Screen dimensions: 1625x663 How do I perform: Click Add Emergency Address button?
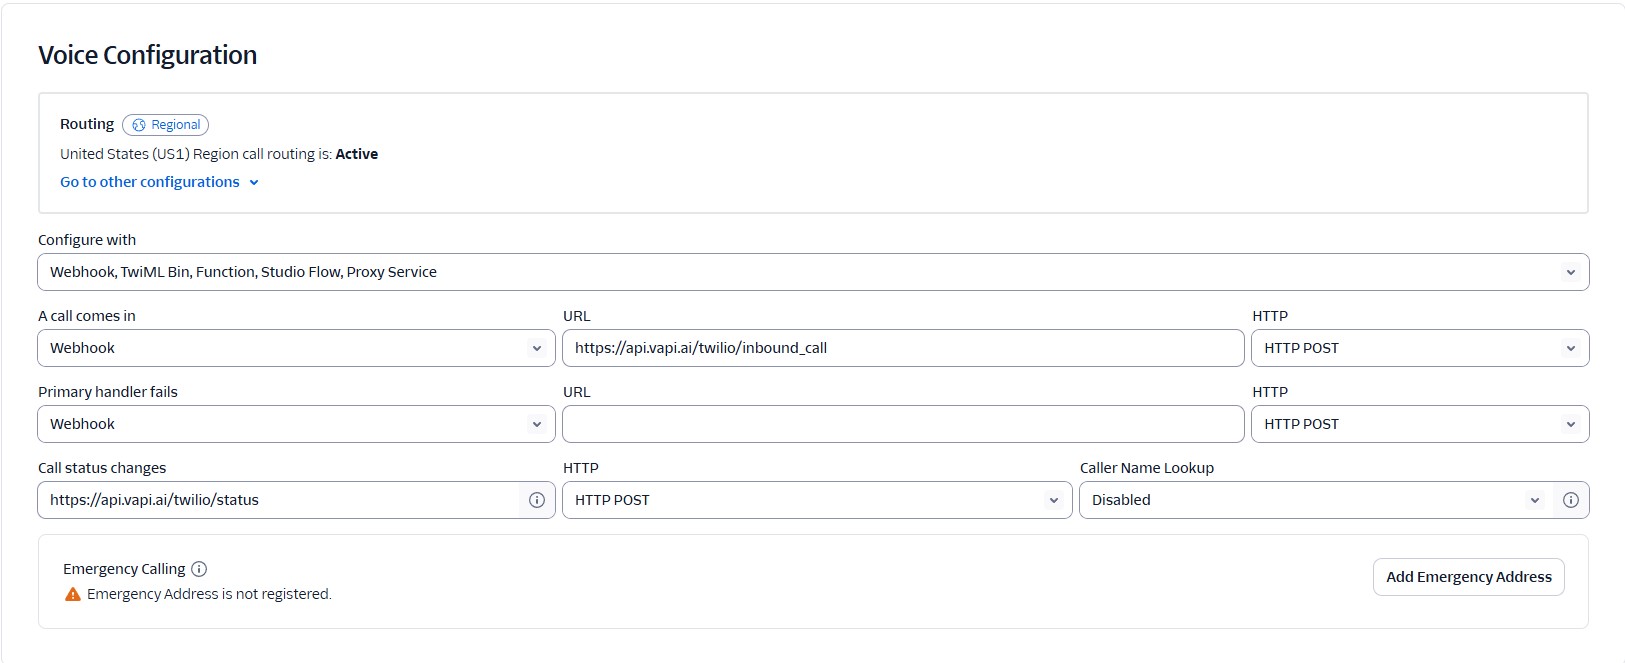(1468, 577)
